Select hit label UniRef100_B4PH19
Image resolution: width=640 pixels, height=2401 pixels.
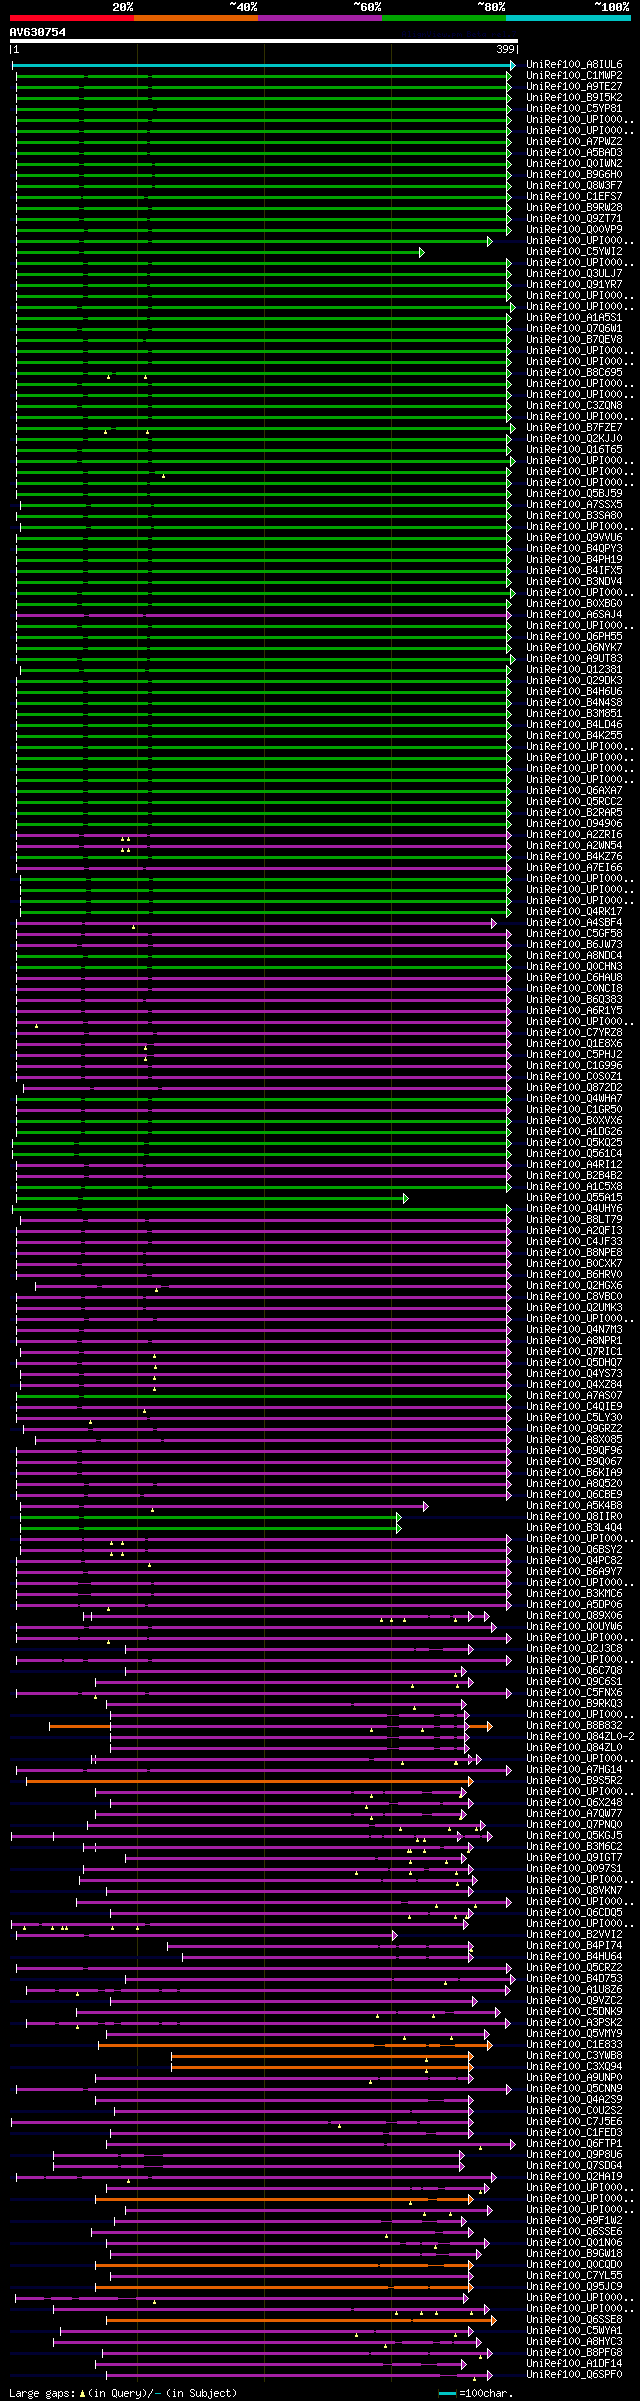[574, 559]
